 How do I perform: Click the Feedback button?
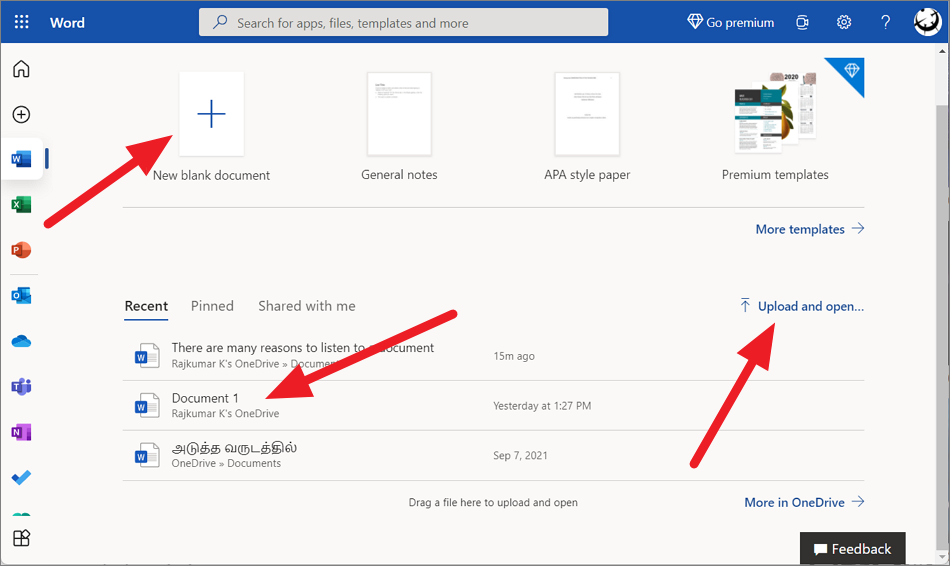[852, 548]
